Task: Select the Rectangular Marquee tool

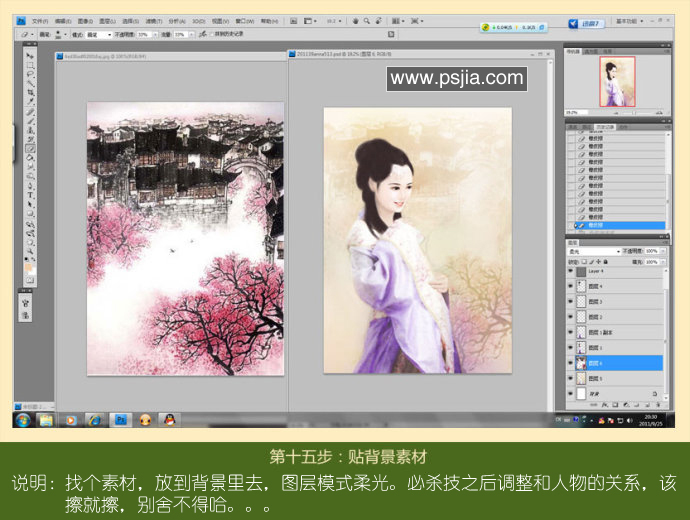Action: pos(30,66)
